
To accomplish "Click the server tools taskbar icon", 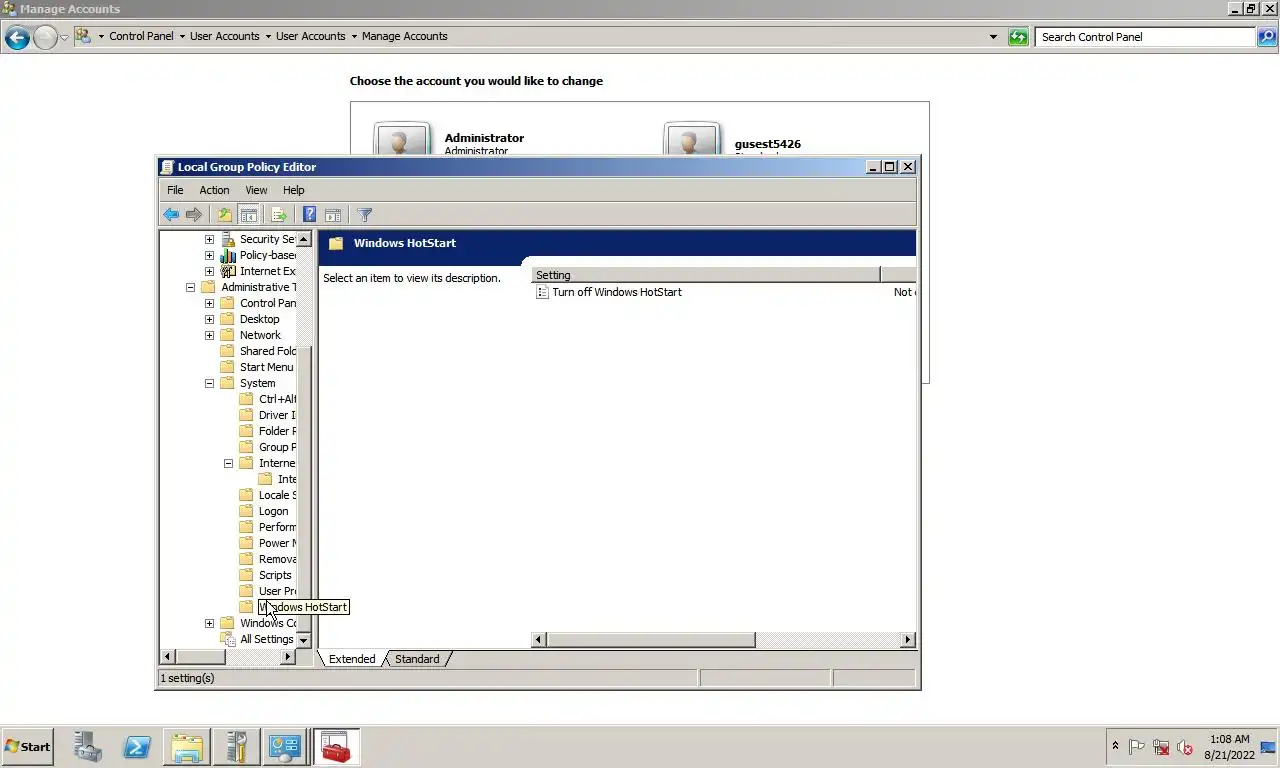I will 236,747.
